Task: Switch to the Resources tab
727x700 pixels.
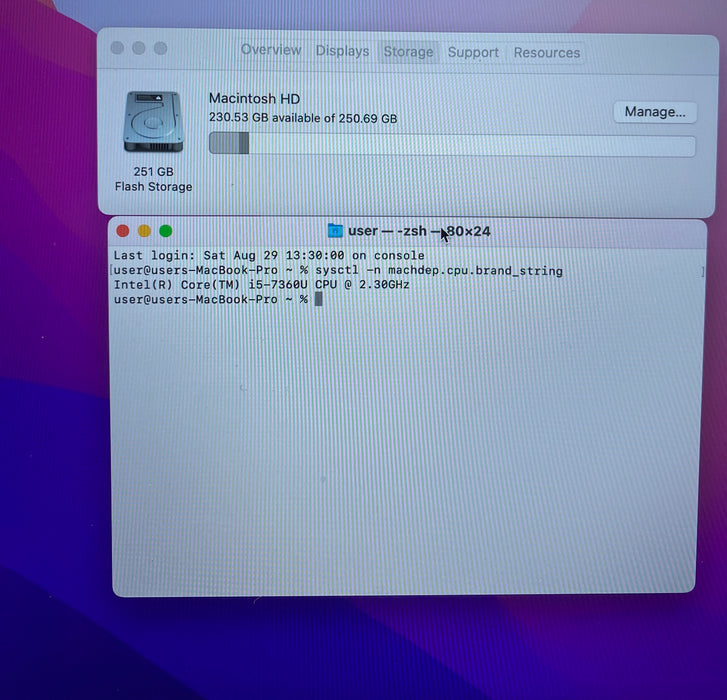Action: [x=547, y=53]
